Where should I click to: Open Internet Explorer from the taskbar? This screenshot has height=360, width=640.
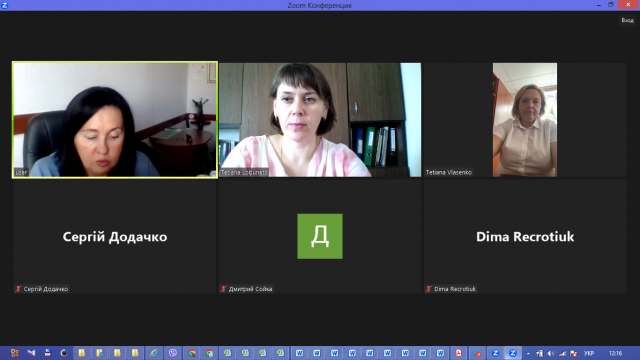(x=154, y=353)
